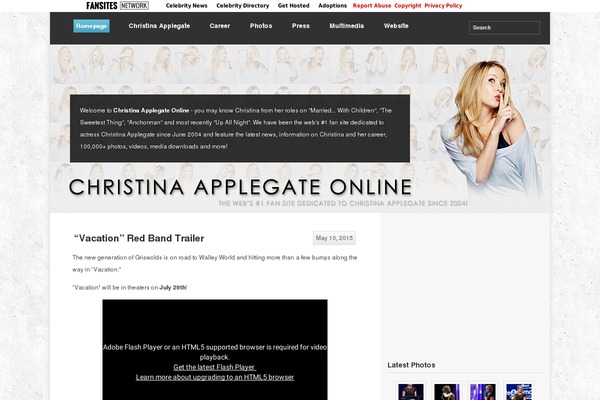The height and width of the screenshot is (400, 600).
Task: Select the Website menu item
Action: (396, 26)
